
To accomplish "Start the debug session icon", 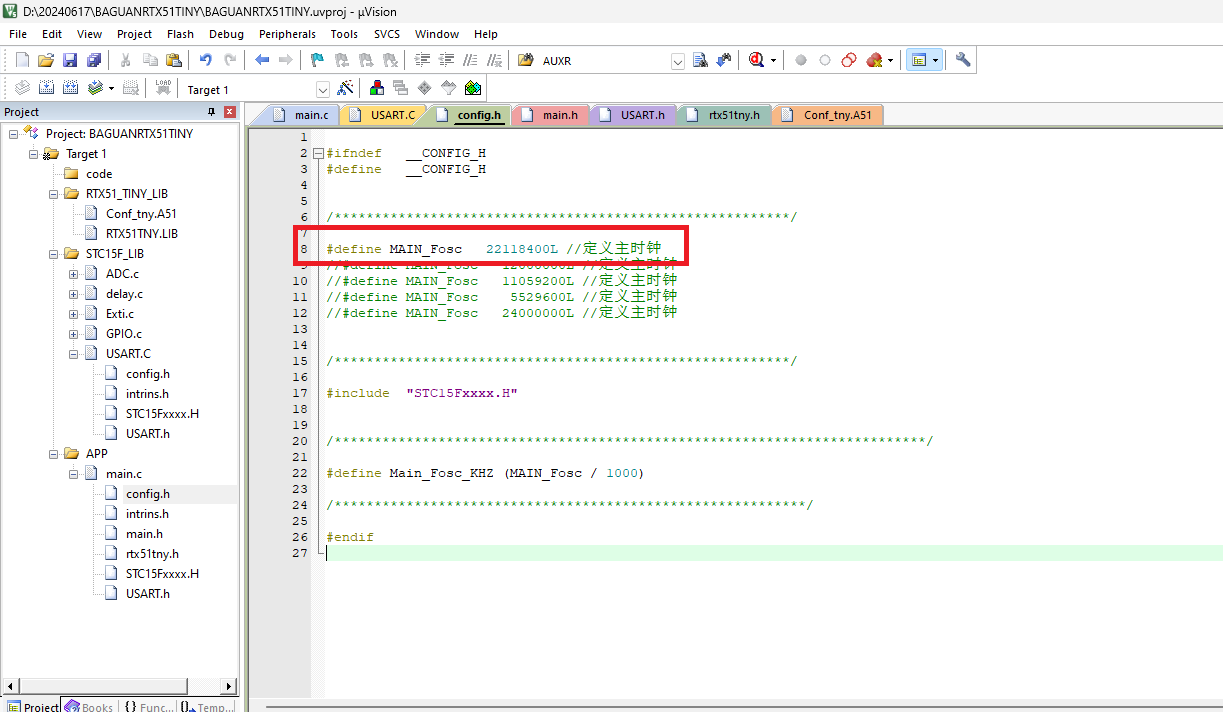I will click(x=757, y=60).
